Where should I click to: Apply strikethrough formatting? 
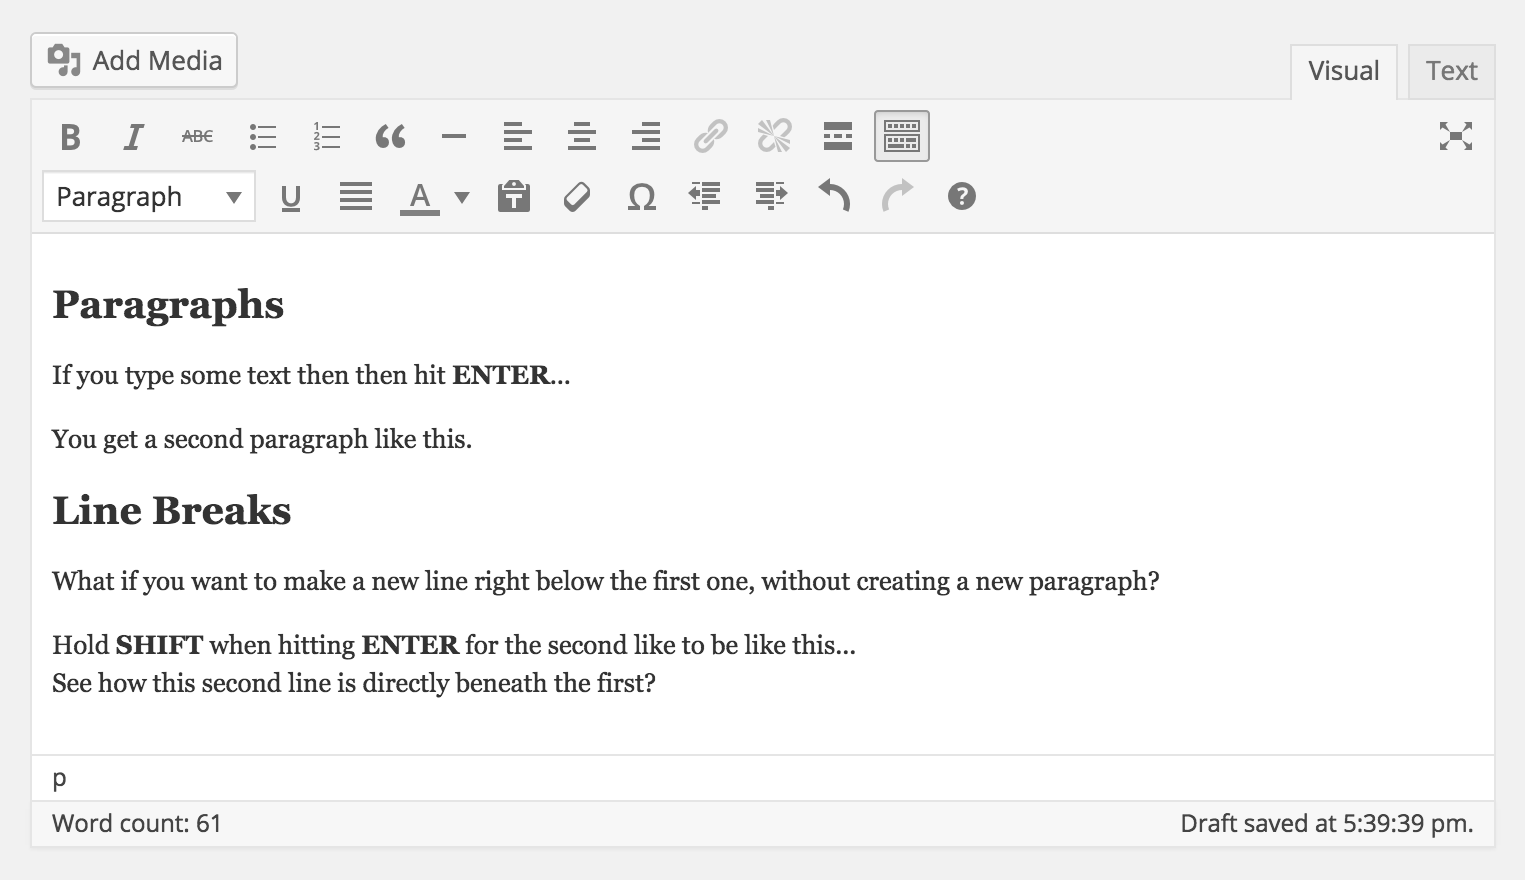coord(198,136)
